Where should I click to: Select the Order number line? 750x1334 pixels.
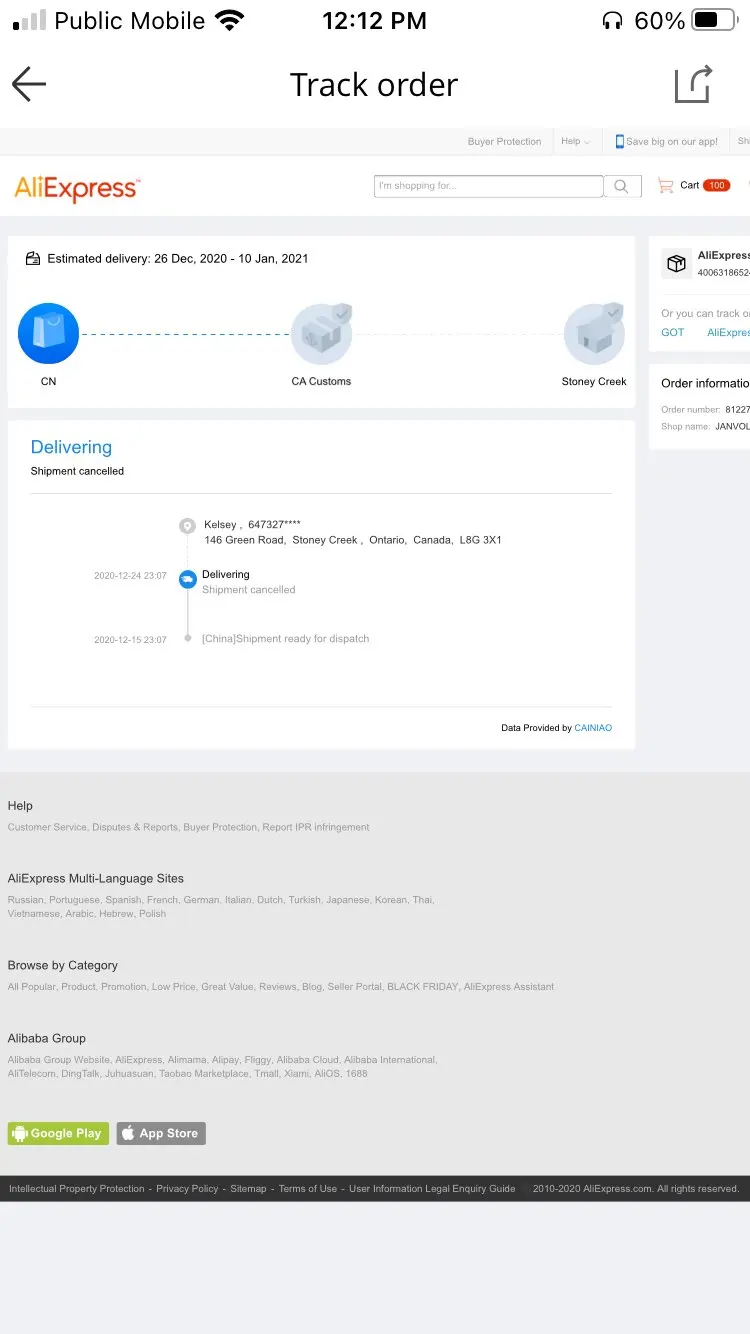pyautogui.click(x=705, y=410)
